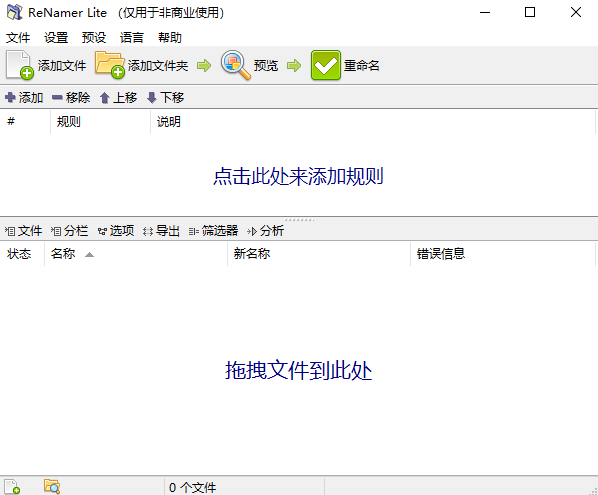Remove the rule via the 移除 minus icon

click(x=57, y=98)
